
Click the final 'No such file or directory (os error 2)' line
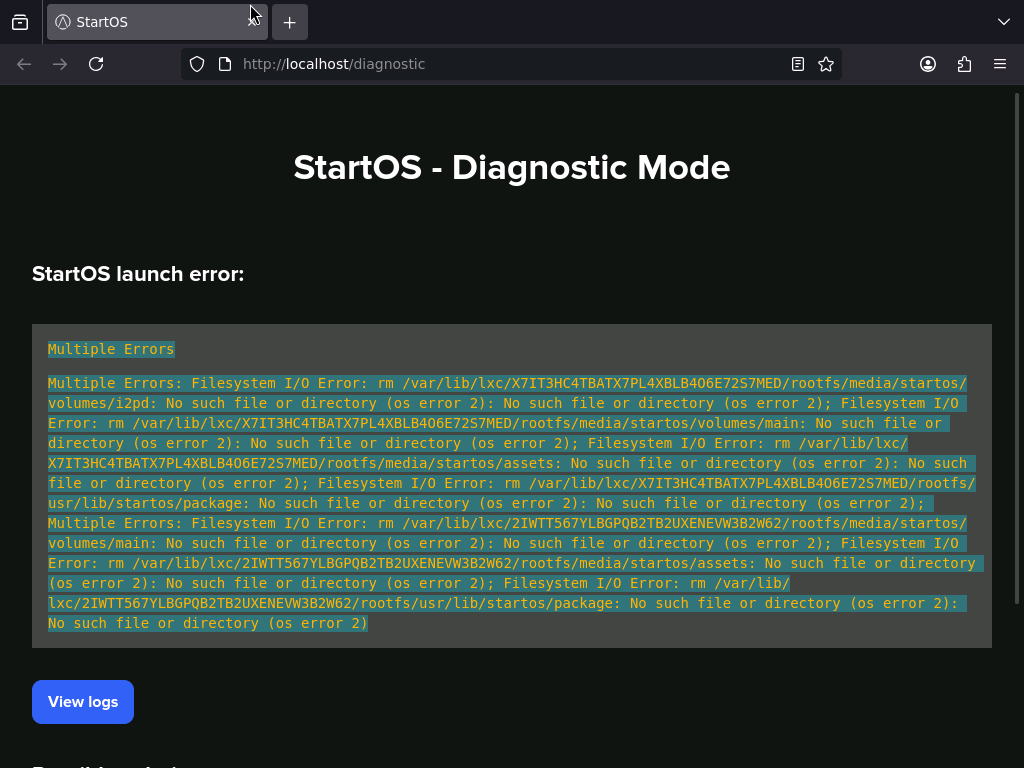pos(208,624)
